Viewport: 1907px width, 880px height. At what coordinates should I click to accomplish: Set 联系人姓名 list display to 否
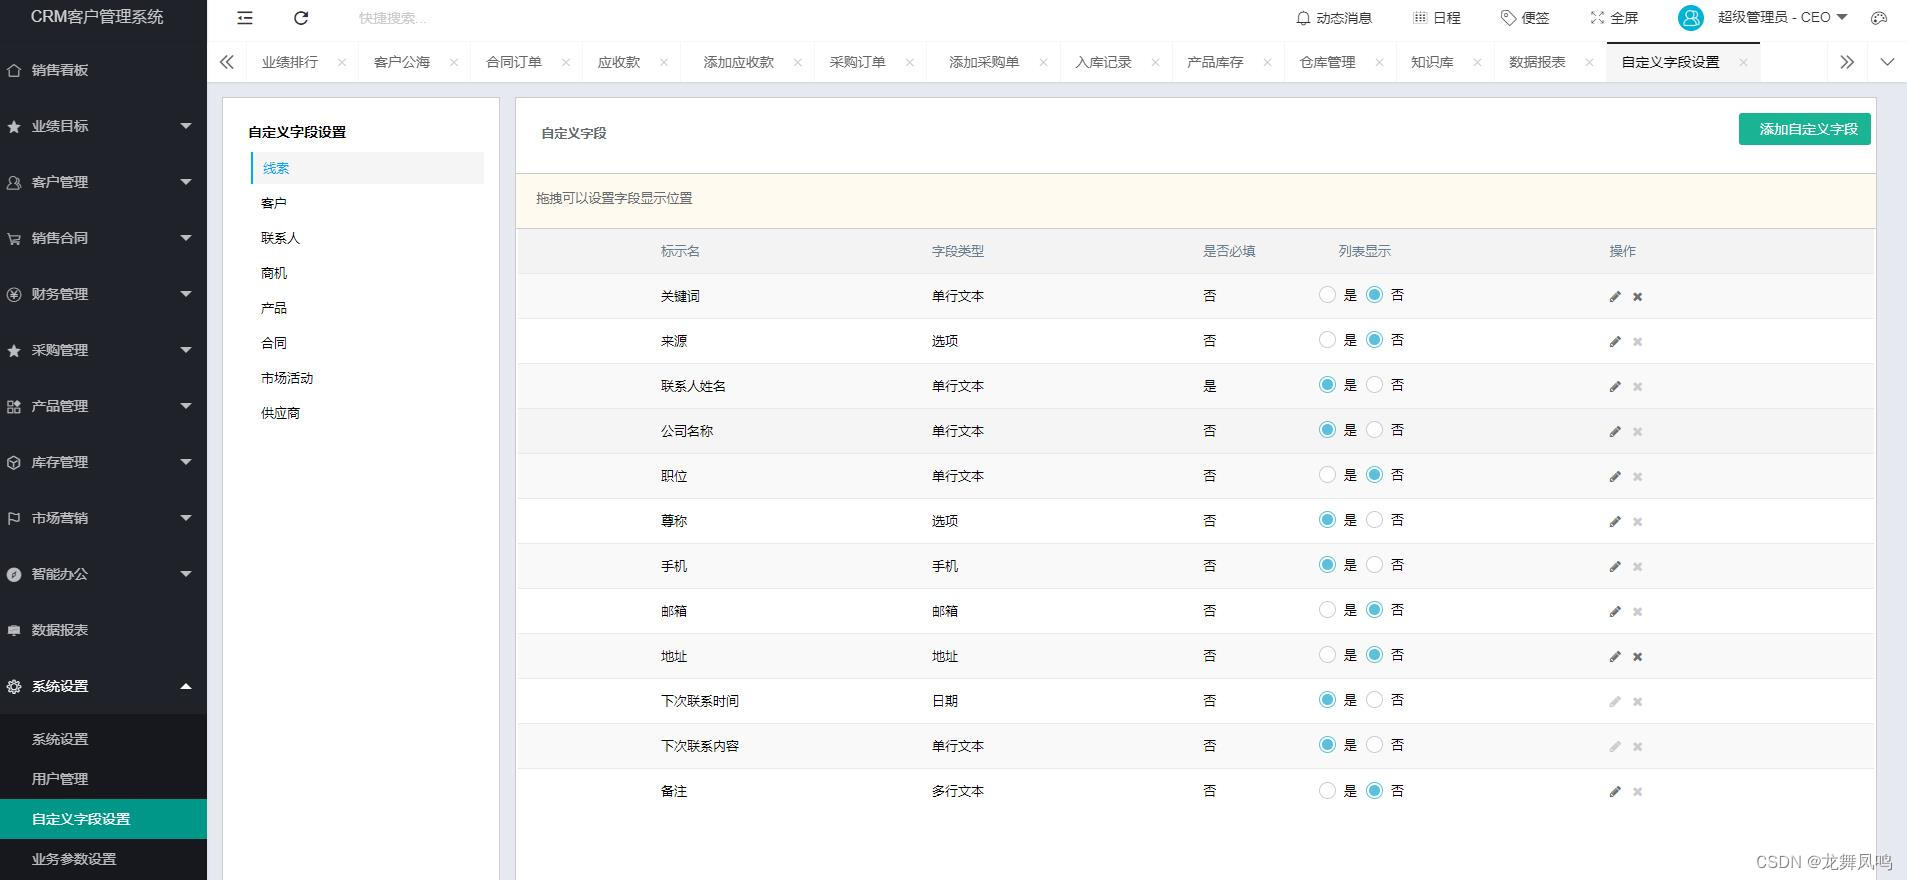(x=1375, y=385)
